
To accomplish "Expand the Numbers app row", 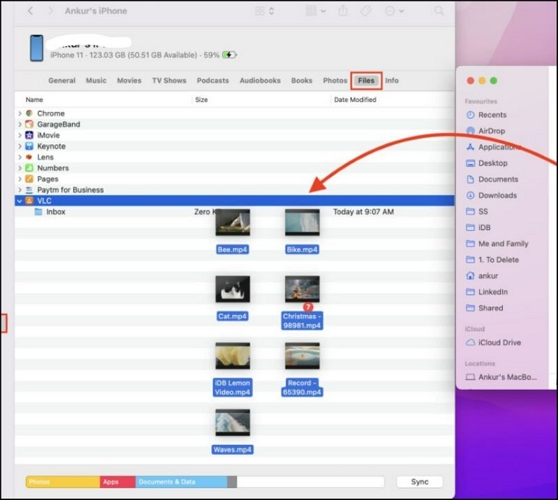I will click(x=20, y=168).
